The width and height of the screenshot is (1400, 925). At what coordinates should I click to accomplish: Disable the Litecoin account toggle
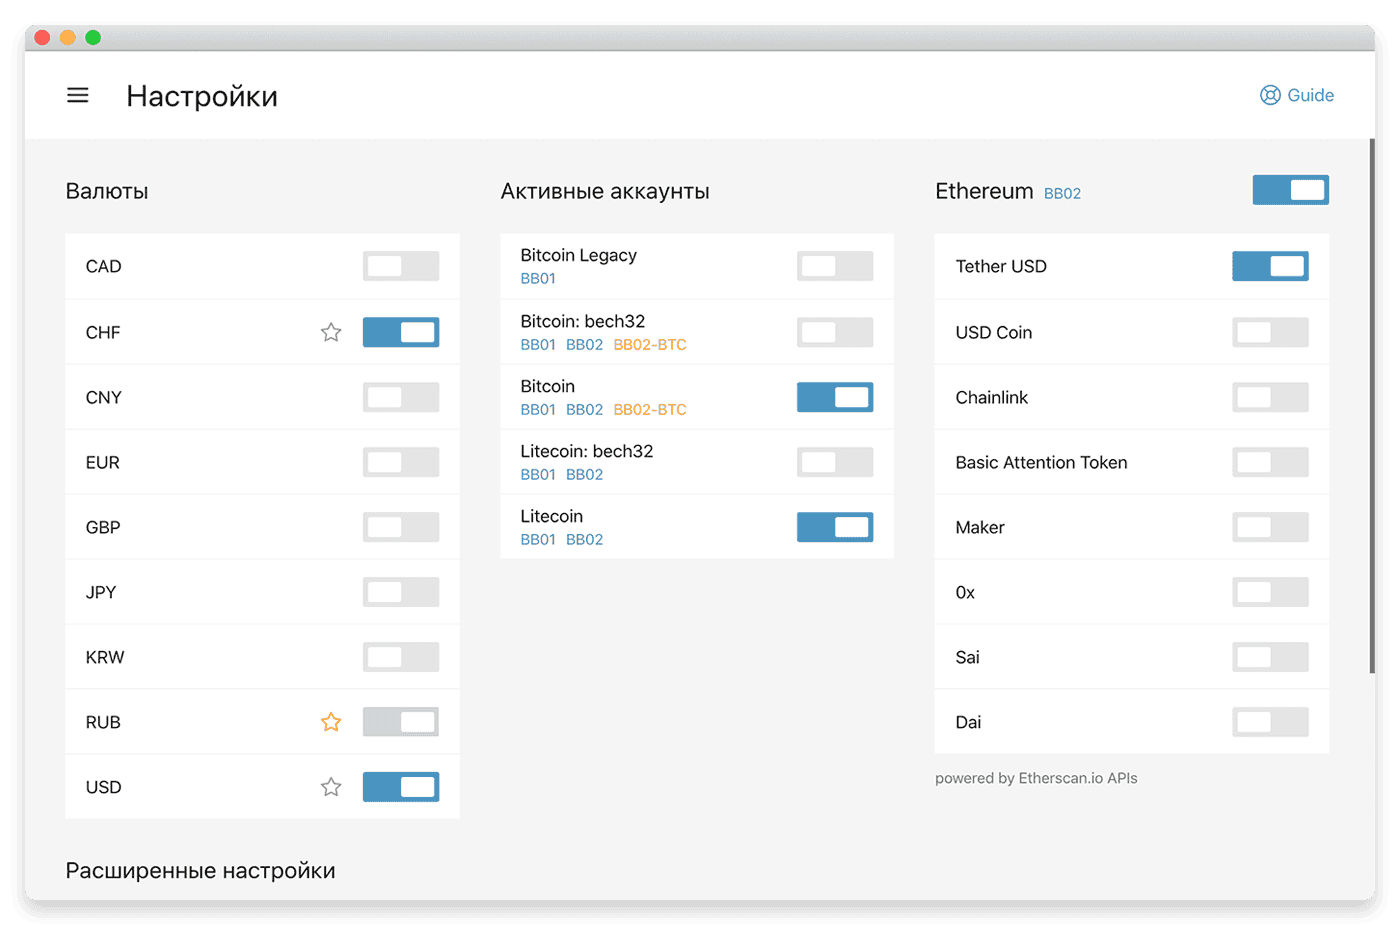[x=835, y=527]
